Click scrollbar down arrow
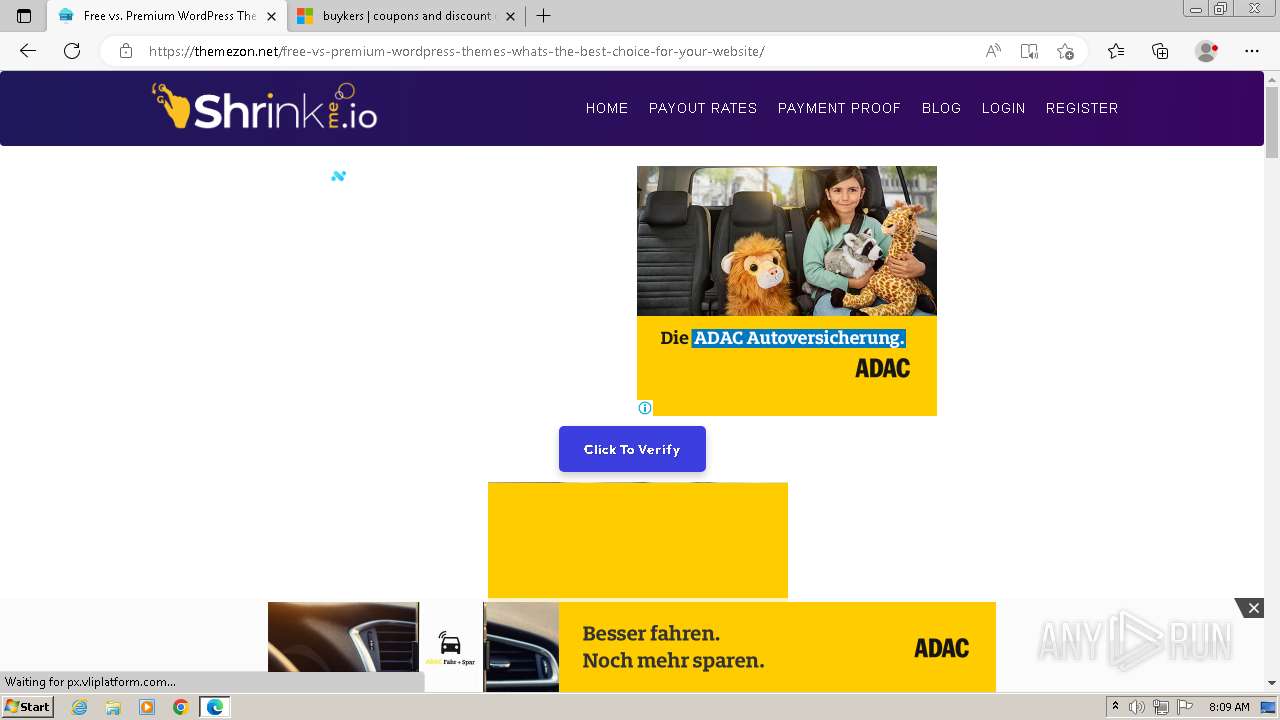 pyautogui.click(x=1272, y=684)
